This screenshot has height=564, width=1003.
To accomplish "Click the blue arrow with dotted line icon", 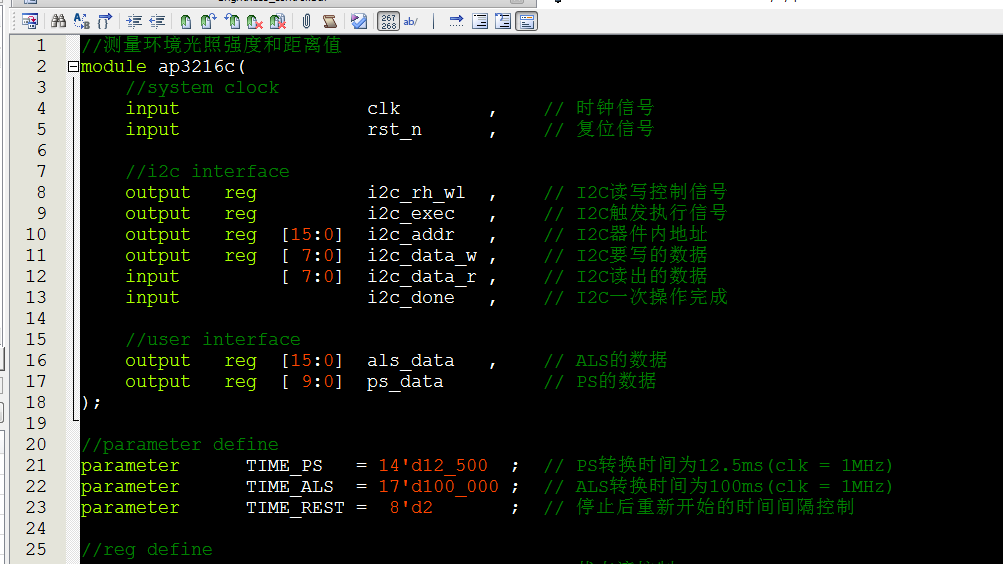I will (x=456, y=21).
